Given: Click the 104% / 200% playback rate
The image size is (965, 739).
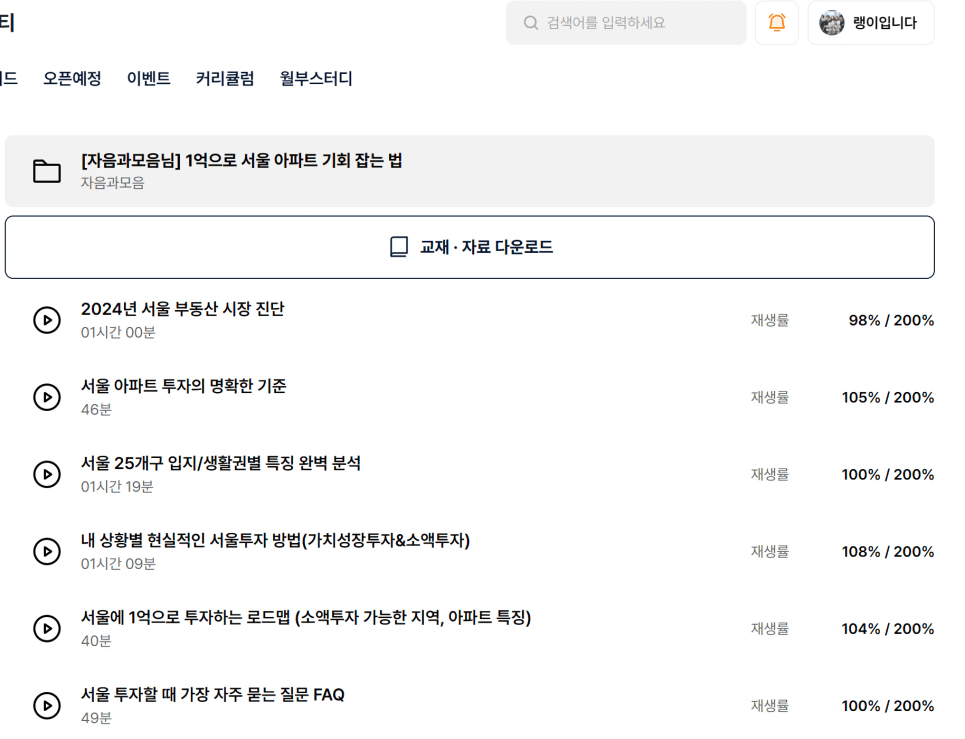Looking at the screenshot, I should click(887, 628).
